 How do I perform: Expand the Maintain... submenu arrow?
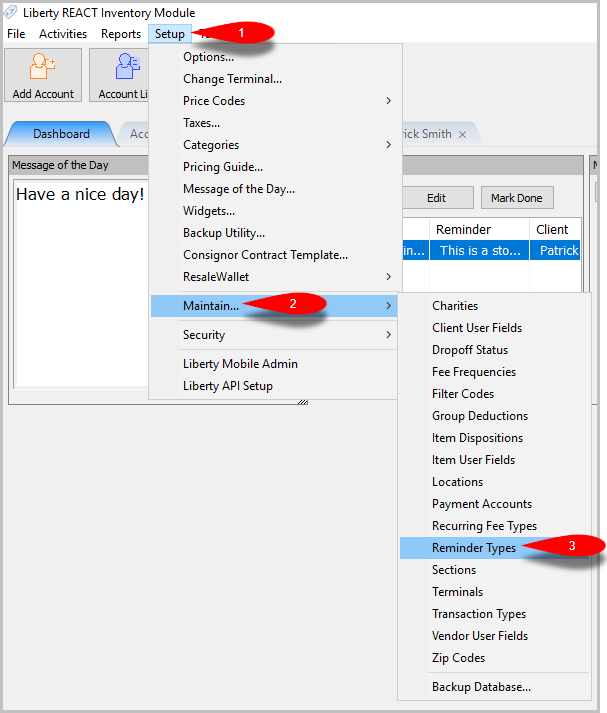point(388,306)
